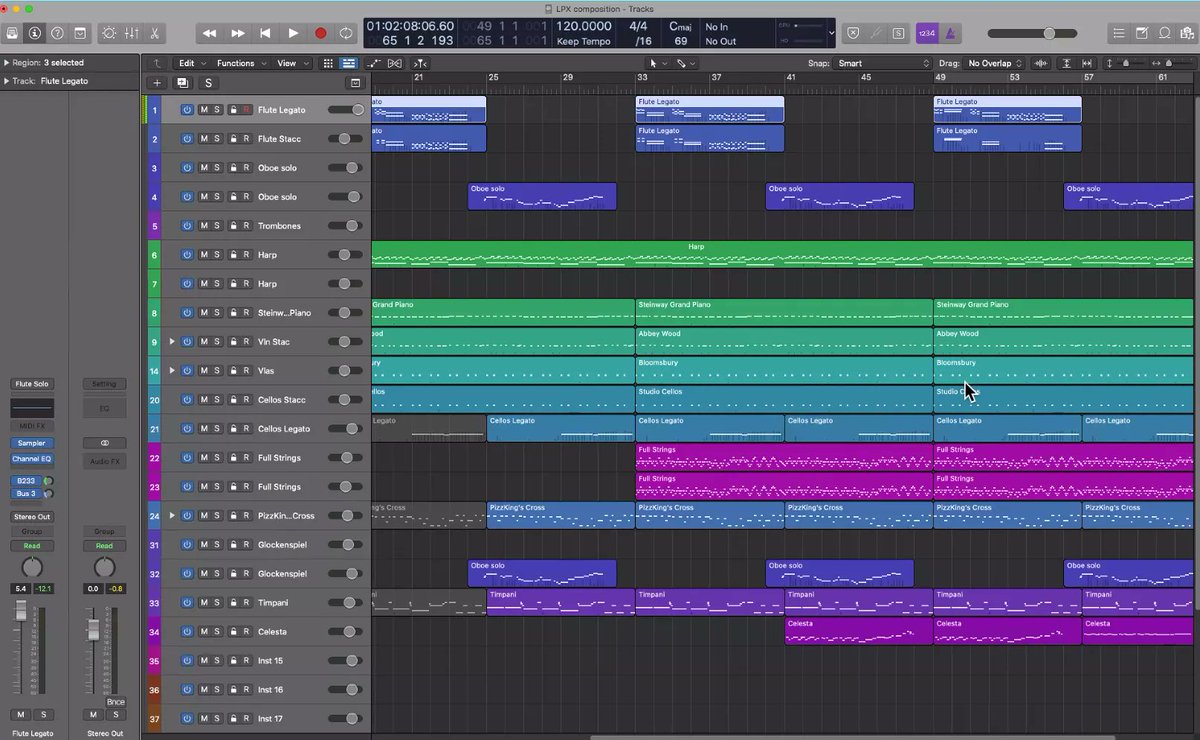
Task: Click the horizontal auto zoom icon
Action: (1087, 63)
